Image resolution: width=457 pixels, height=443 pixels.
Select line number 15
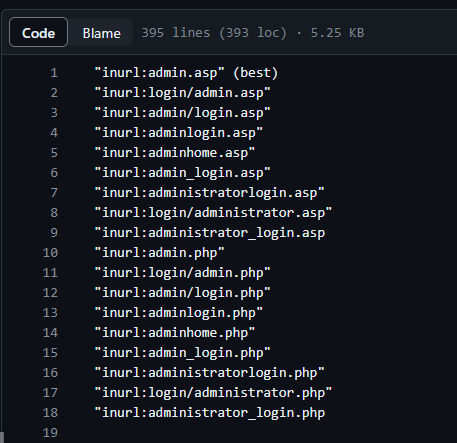point(50,353)
